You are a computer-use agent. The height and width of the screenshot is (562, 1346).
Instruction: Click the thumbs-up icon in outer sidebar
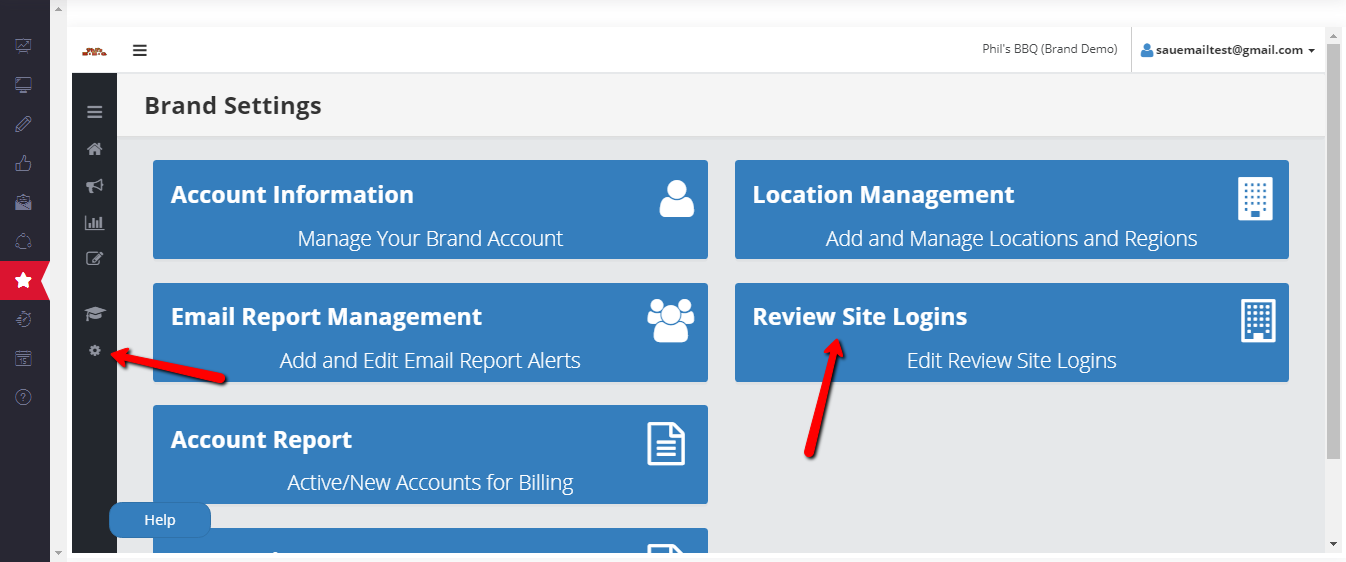[24, 163]
